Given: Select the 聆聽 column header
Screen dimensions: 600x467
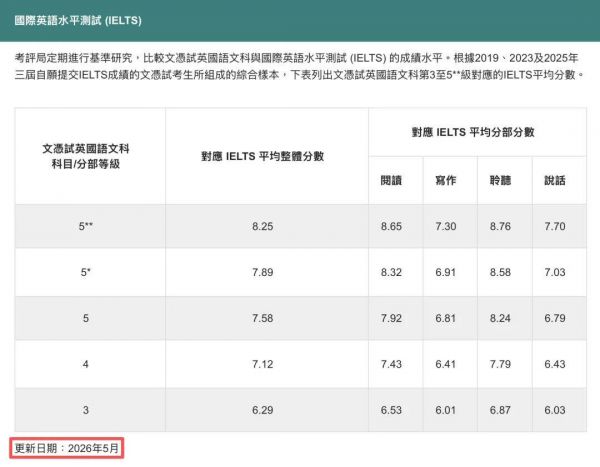Looking at the screenshot, I should [500, 180].
